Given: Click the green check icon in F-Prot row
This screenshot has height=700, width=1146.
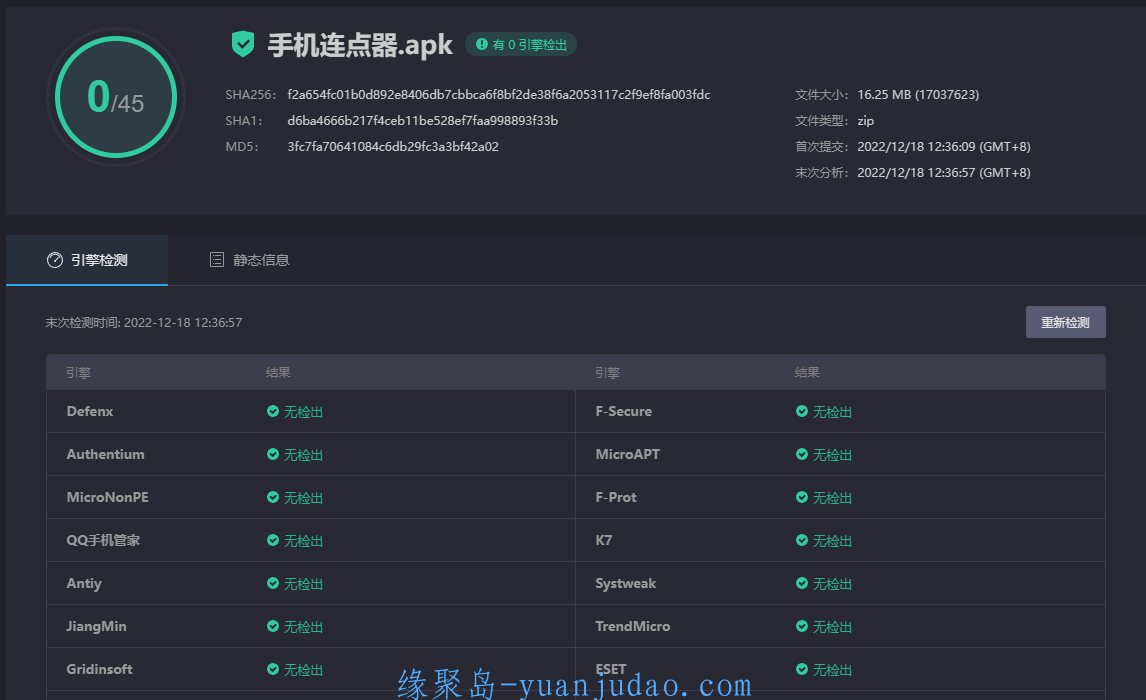Looking at the screenshot, I should pos(802,498).
